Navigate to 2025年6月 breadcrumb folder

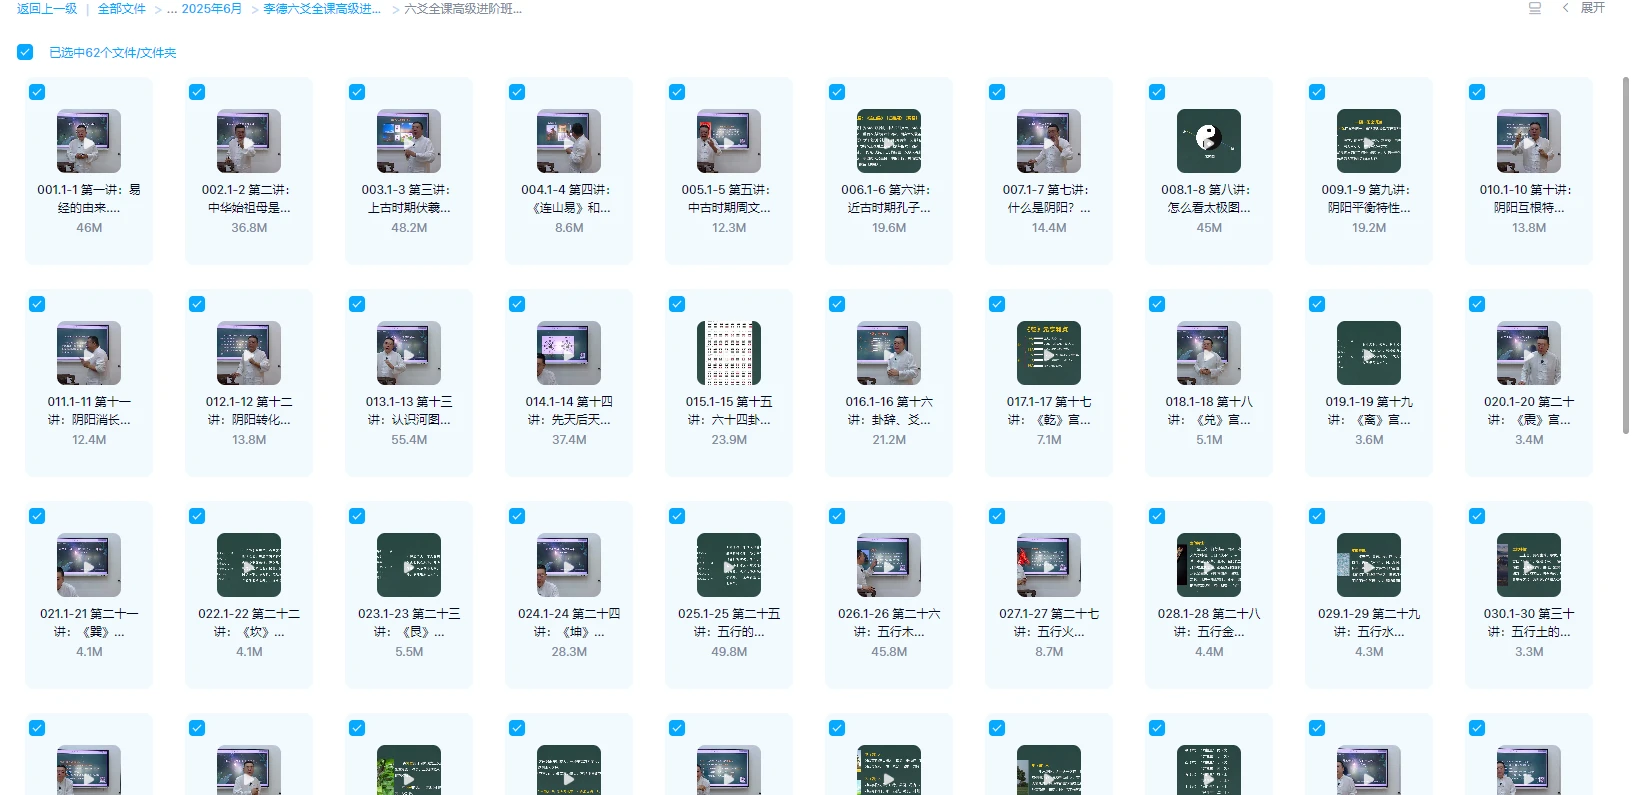click(211, 9)
